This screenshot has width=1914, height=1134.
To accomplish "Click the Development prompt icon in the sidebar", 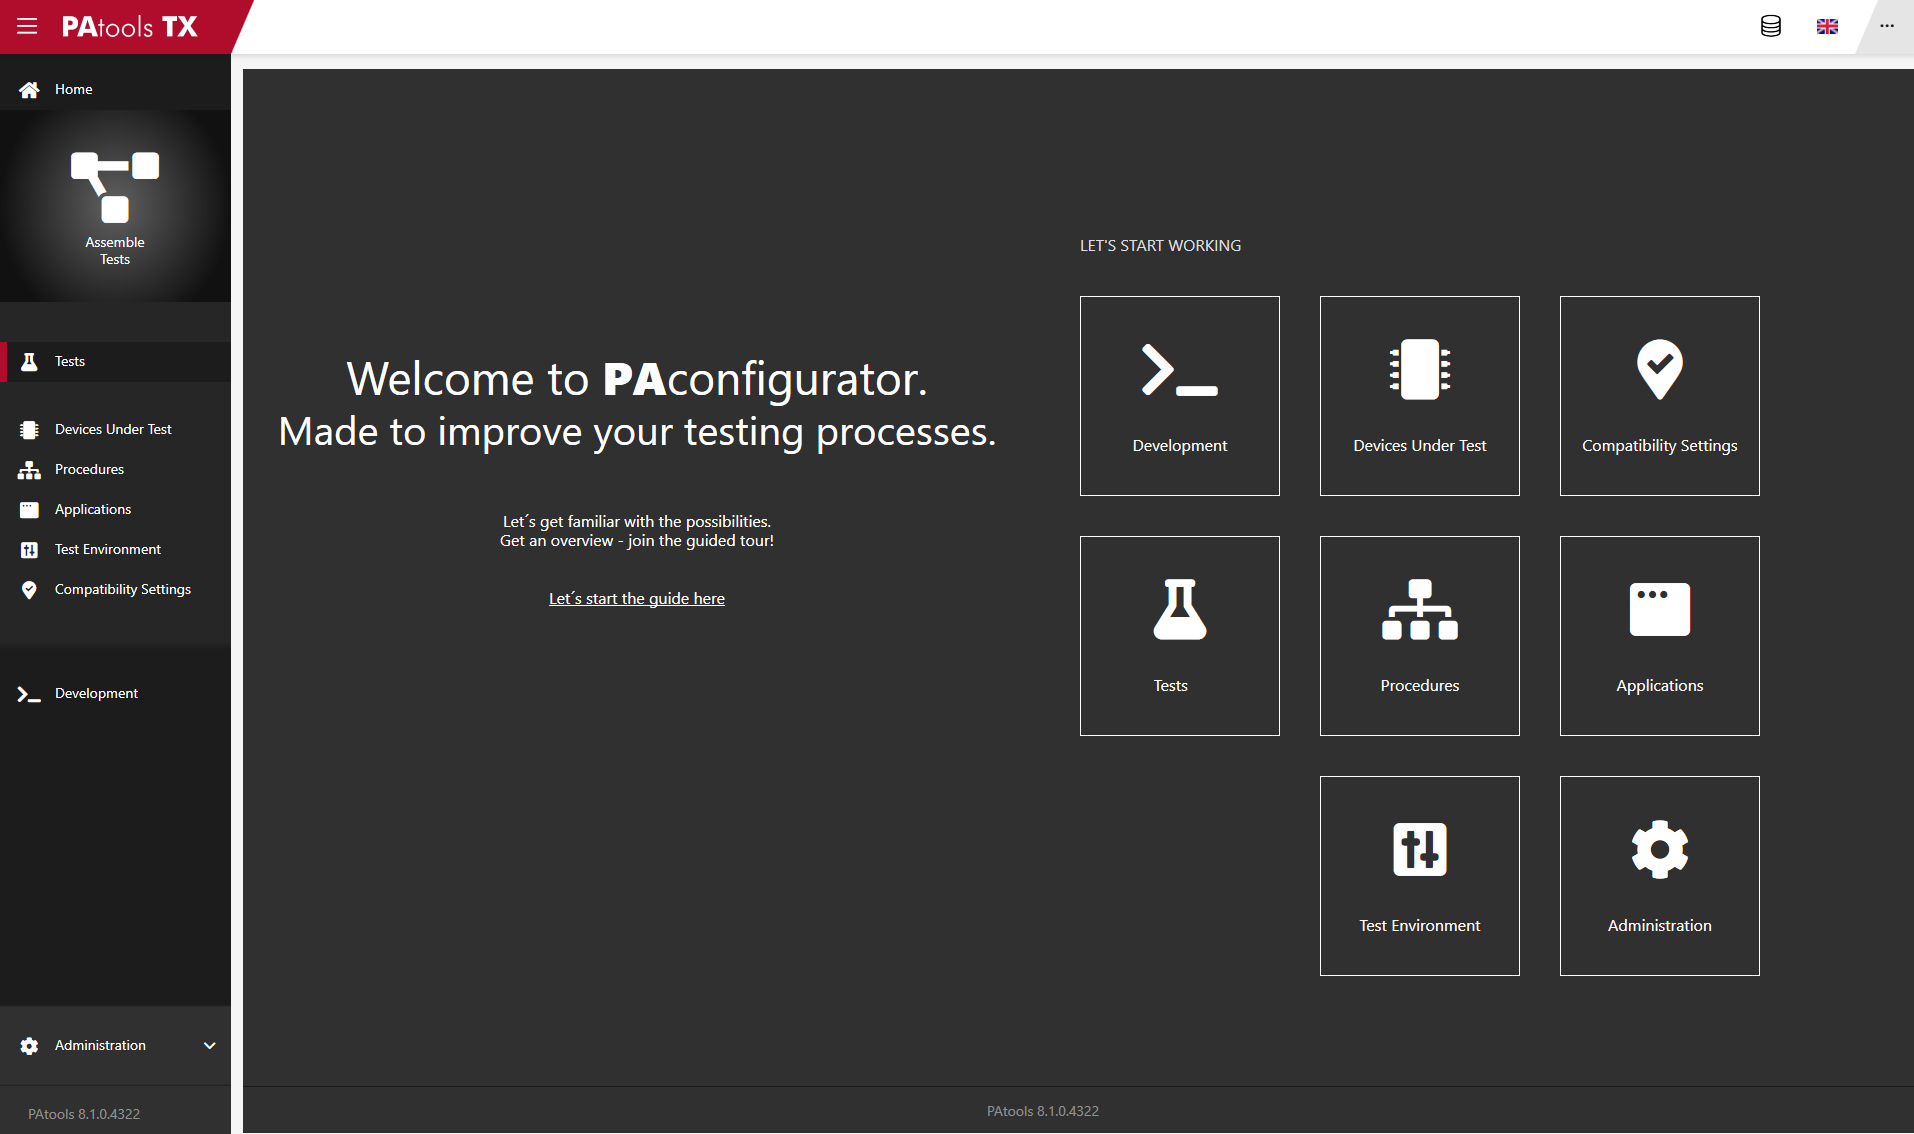I will coord(29,694).
